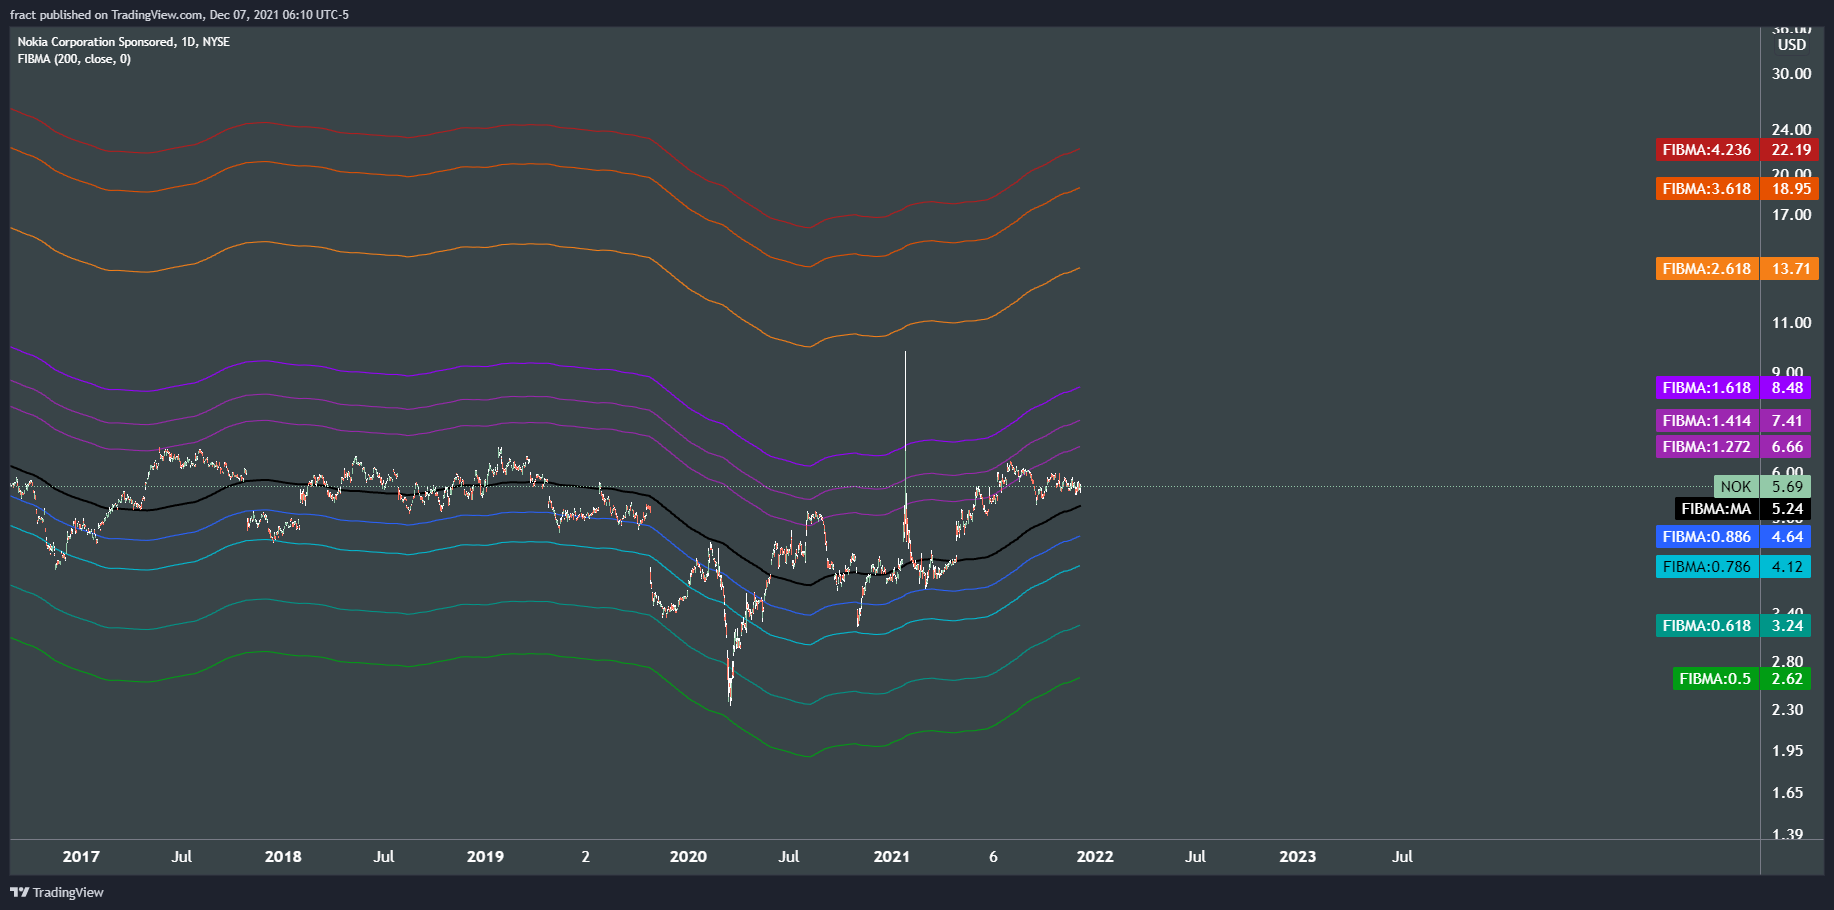Viewport: 1834px width, 910px height.
Task: Click the 2018 label on the time axis
Action: (x=283, y=857)
